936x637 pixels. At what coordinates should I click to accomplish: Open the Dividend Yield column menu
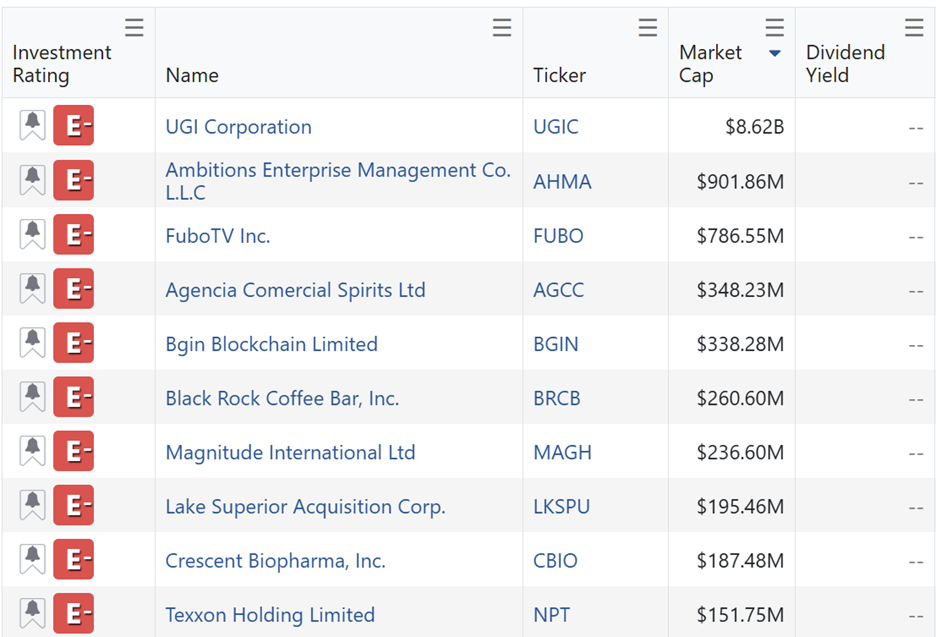(x=914, y=28)
